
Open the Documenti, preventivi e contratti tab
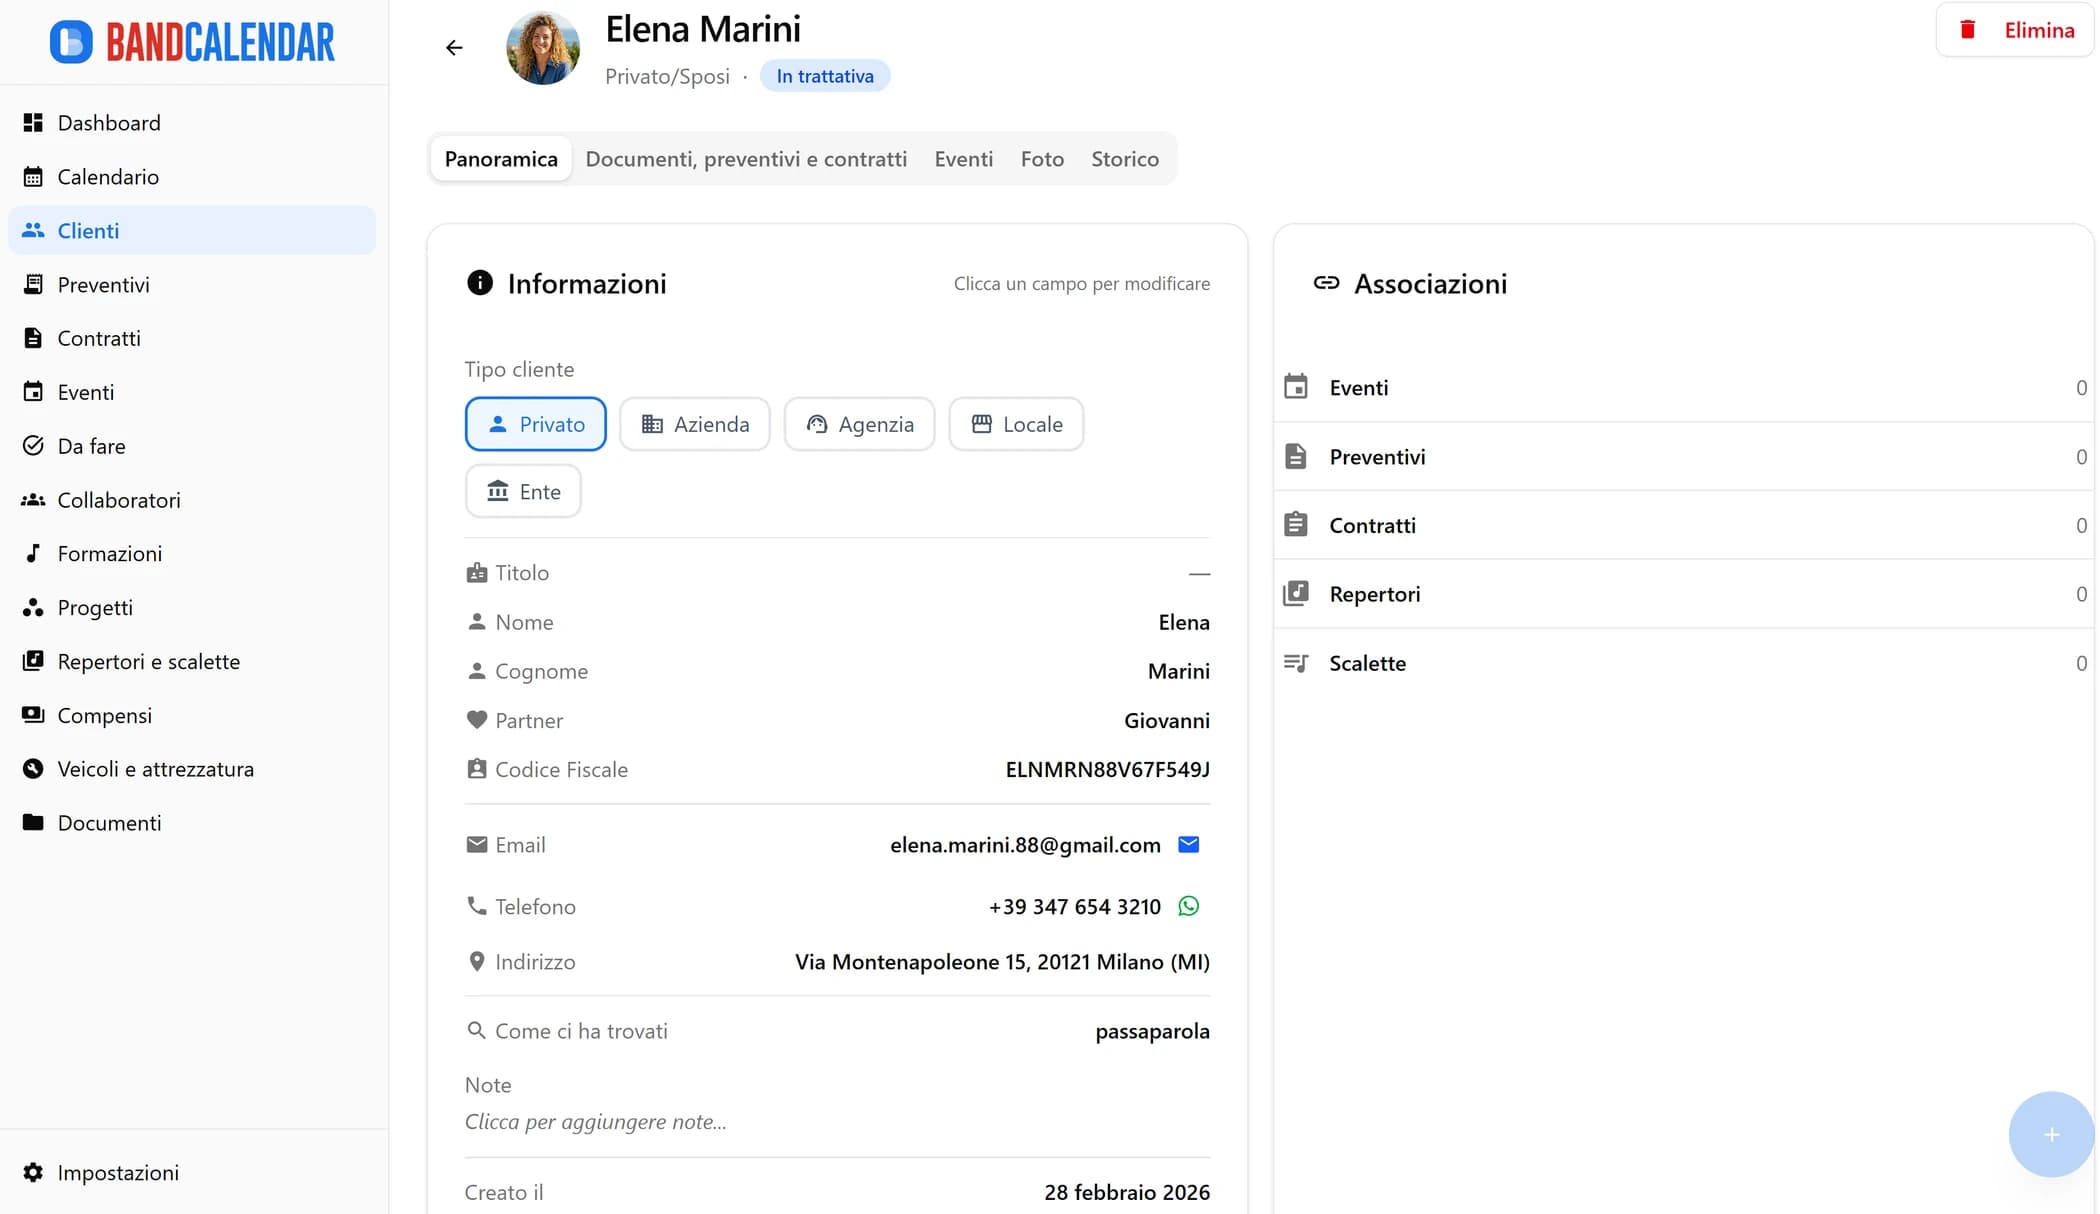click(746, 158)
